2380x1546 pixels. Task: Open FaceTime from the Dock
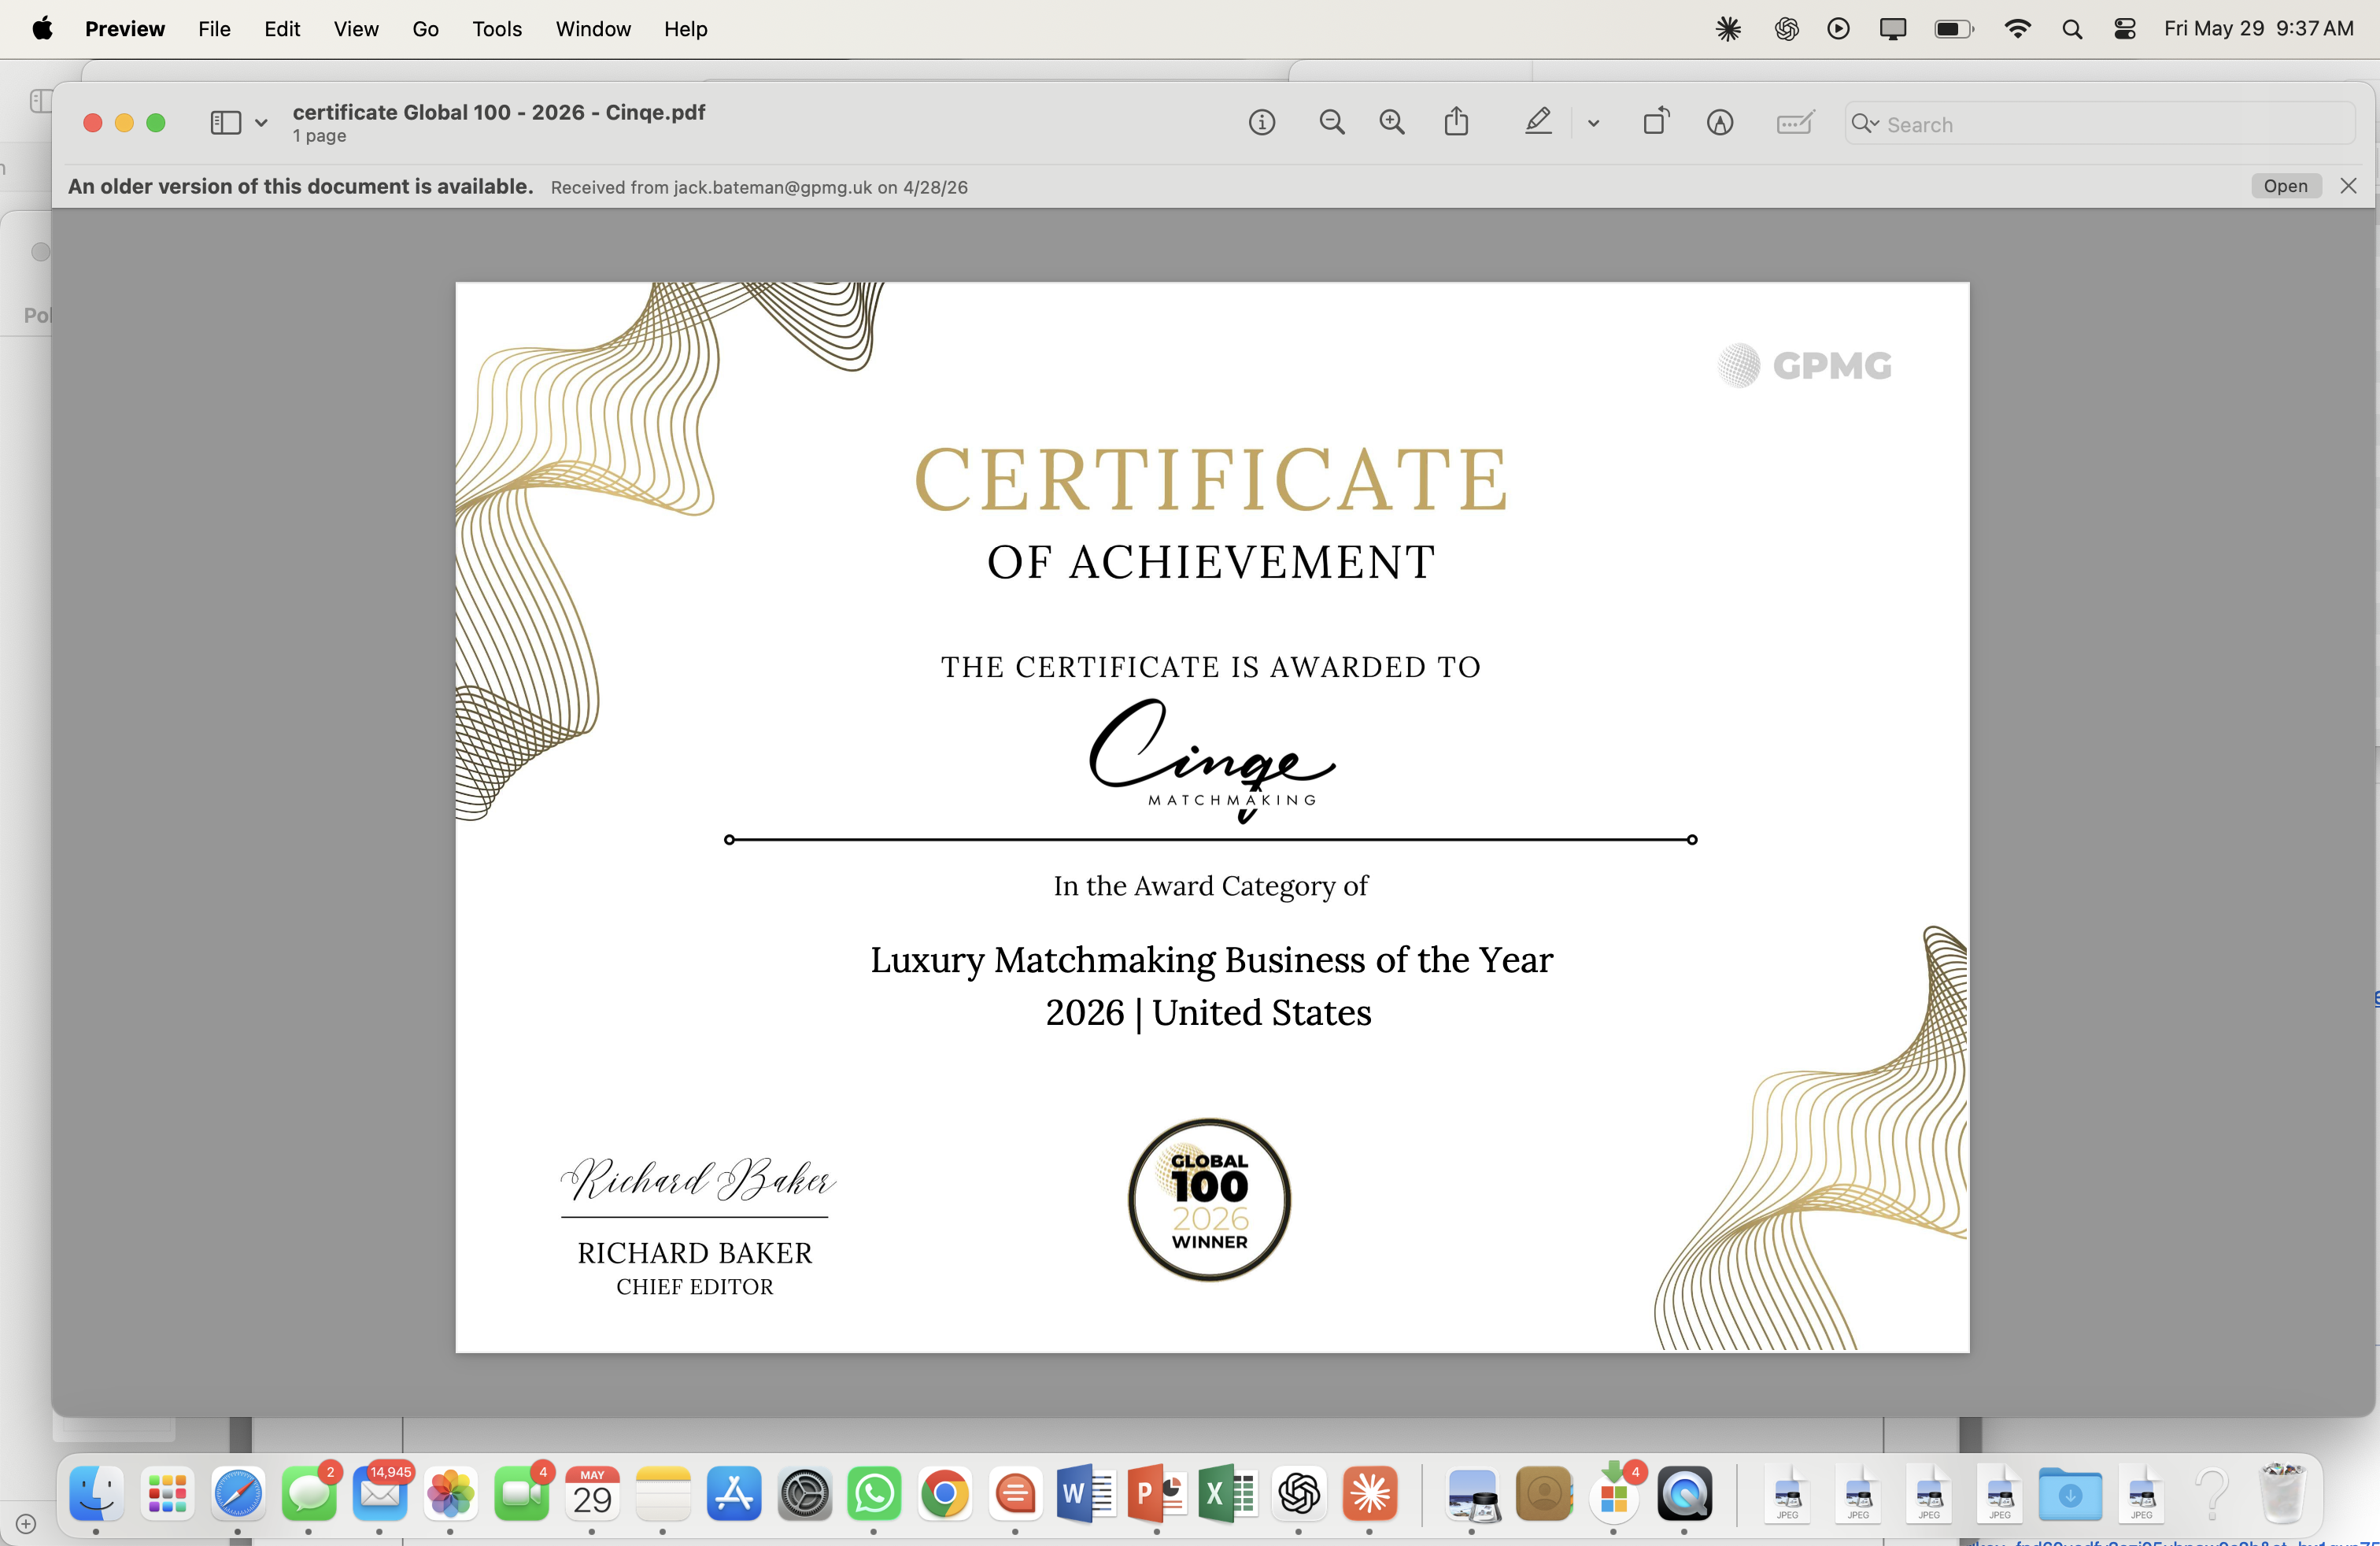point(522,1494)
